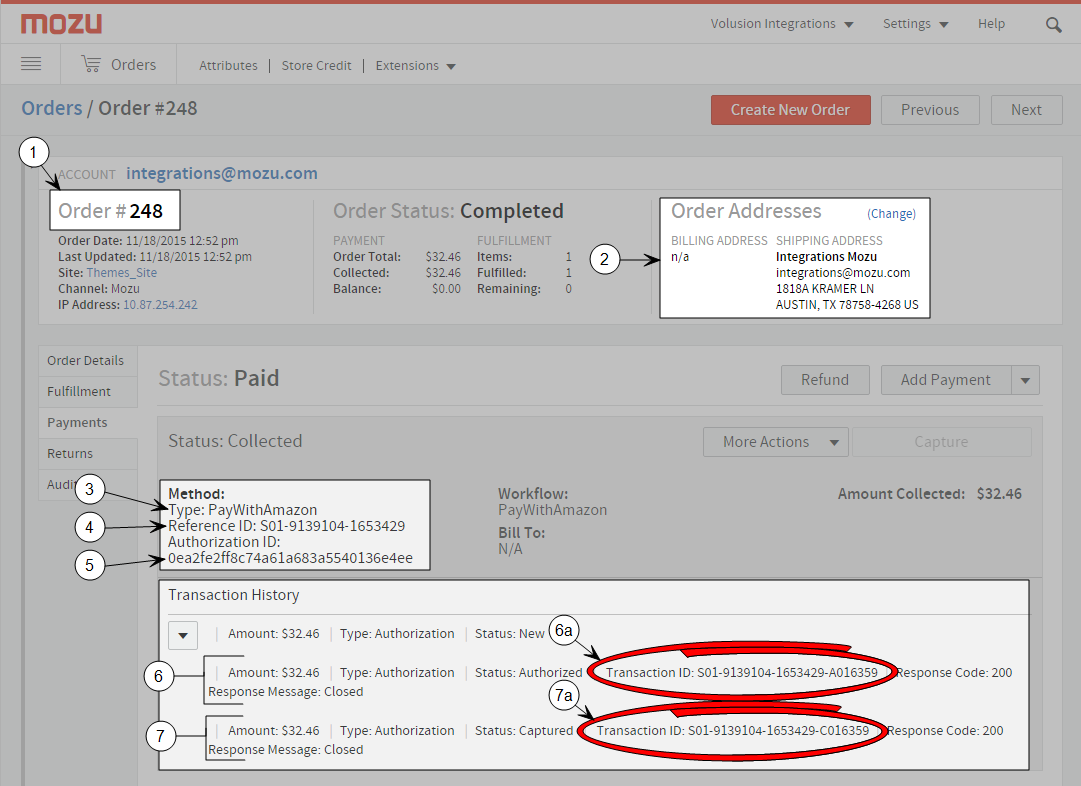Select Transaction ID ending C016359

point(733,730)
